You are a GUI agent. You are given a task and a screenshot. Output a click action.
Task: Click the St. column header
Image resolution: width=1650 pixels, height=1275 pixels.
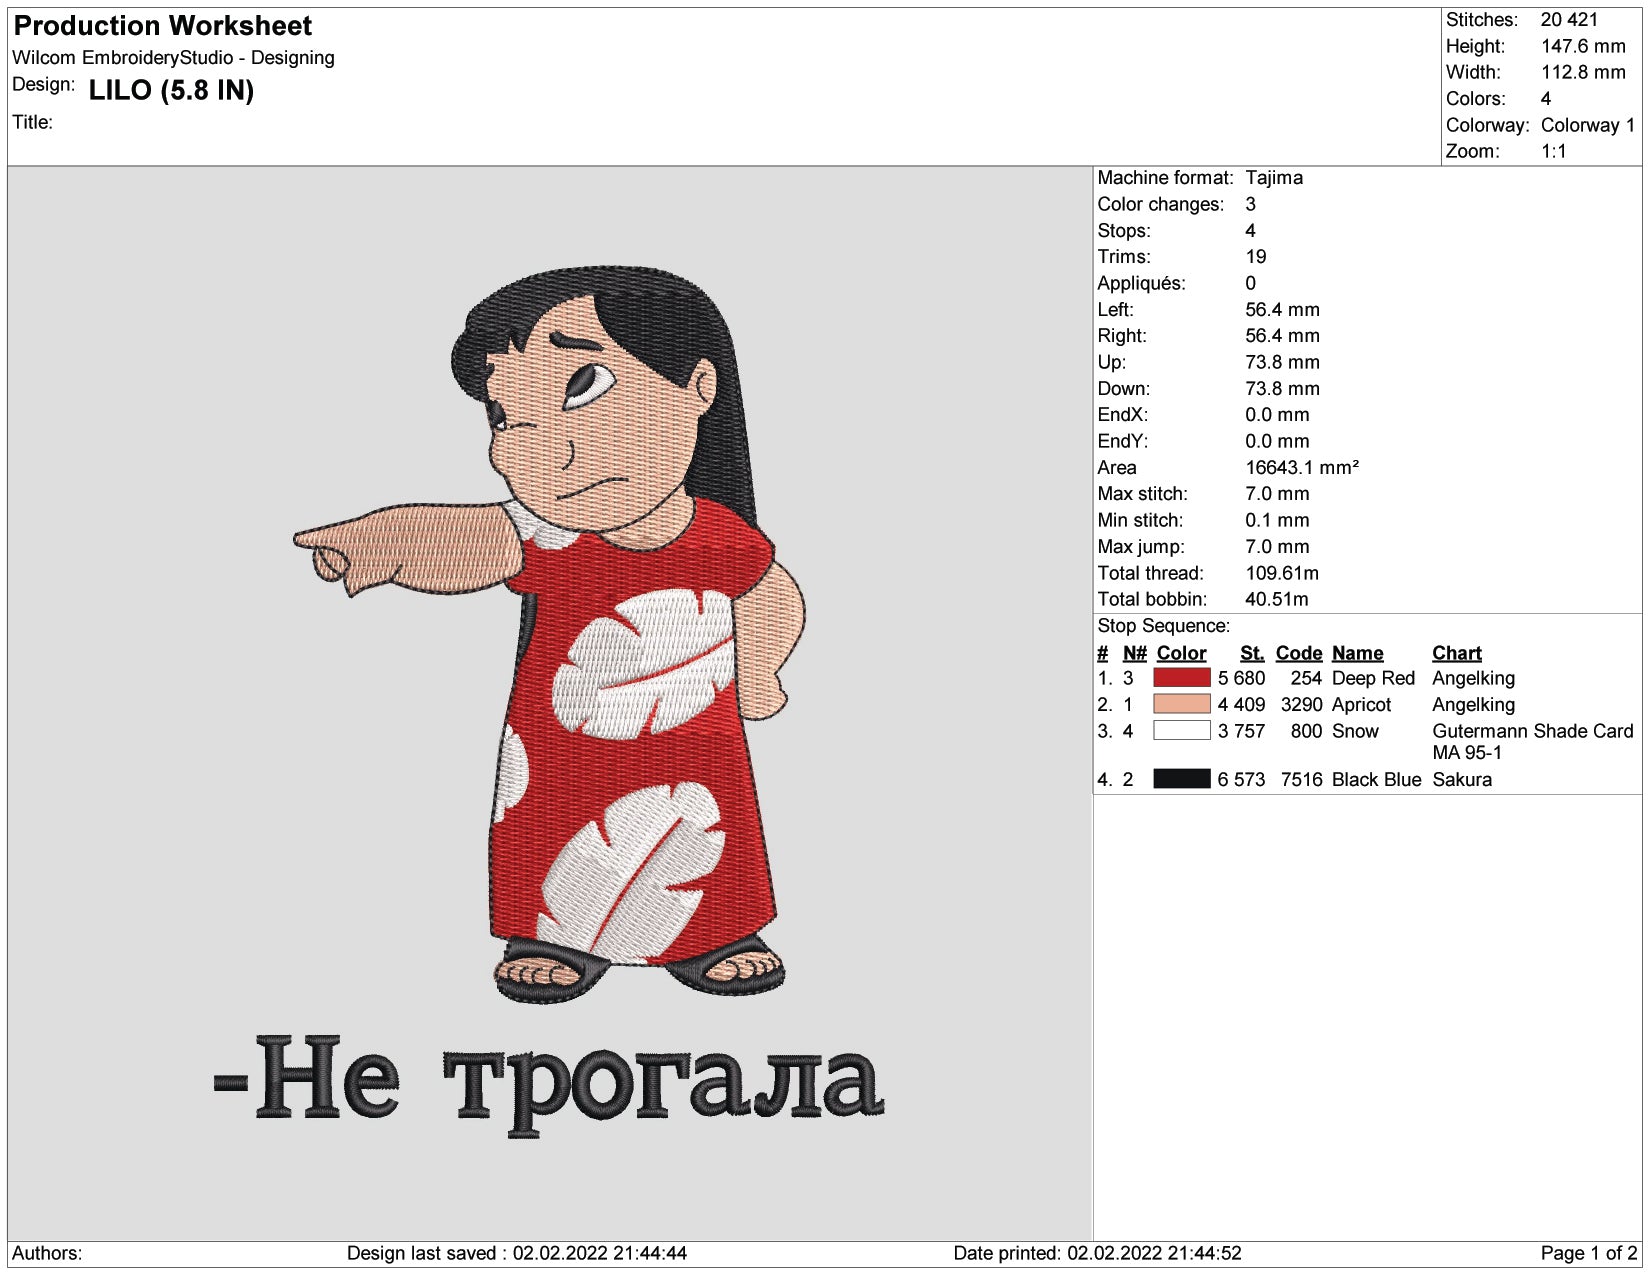click(1252, 653)
